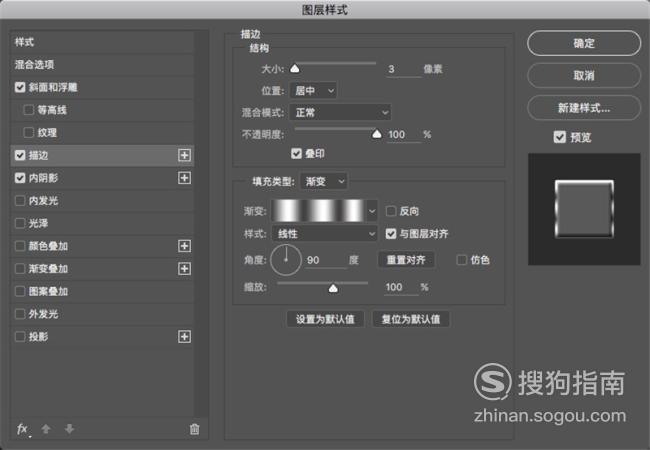650x450 pixels.
Task: Click 不透明度 percent value field
Action: point(403,135)
